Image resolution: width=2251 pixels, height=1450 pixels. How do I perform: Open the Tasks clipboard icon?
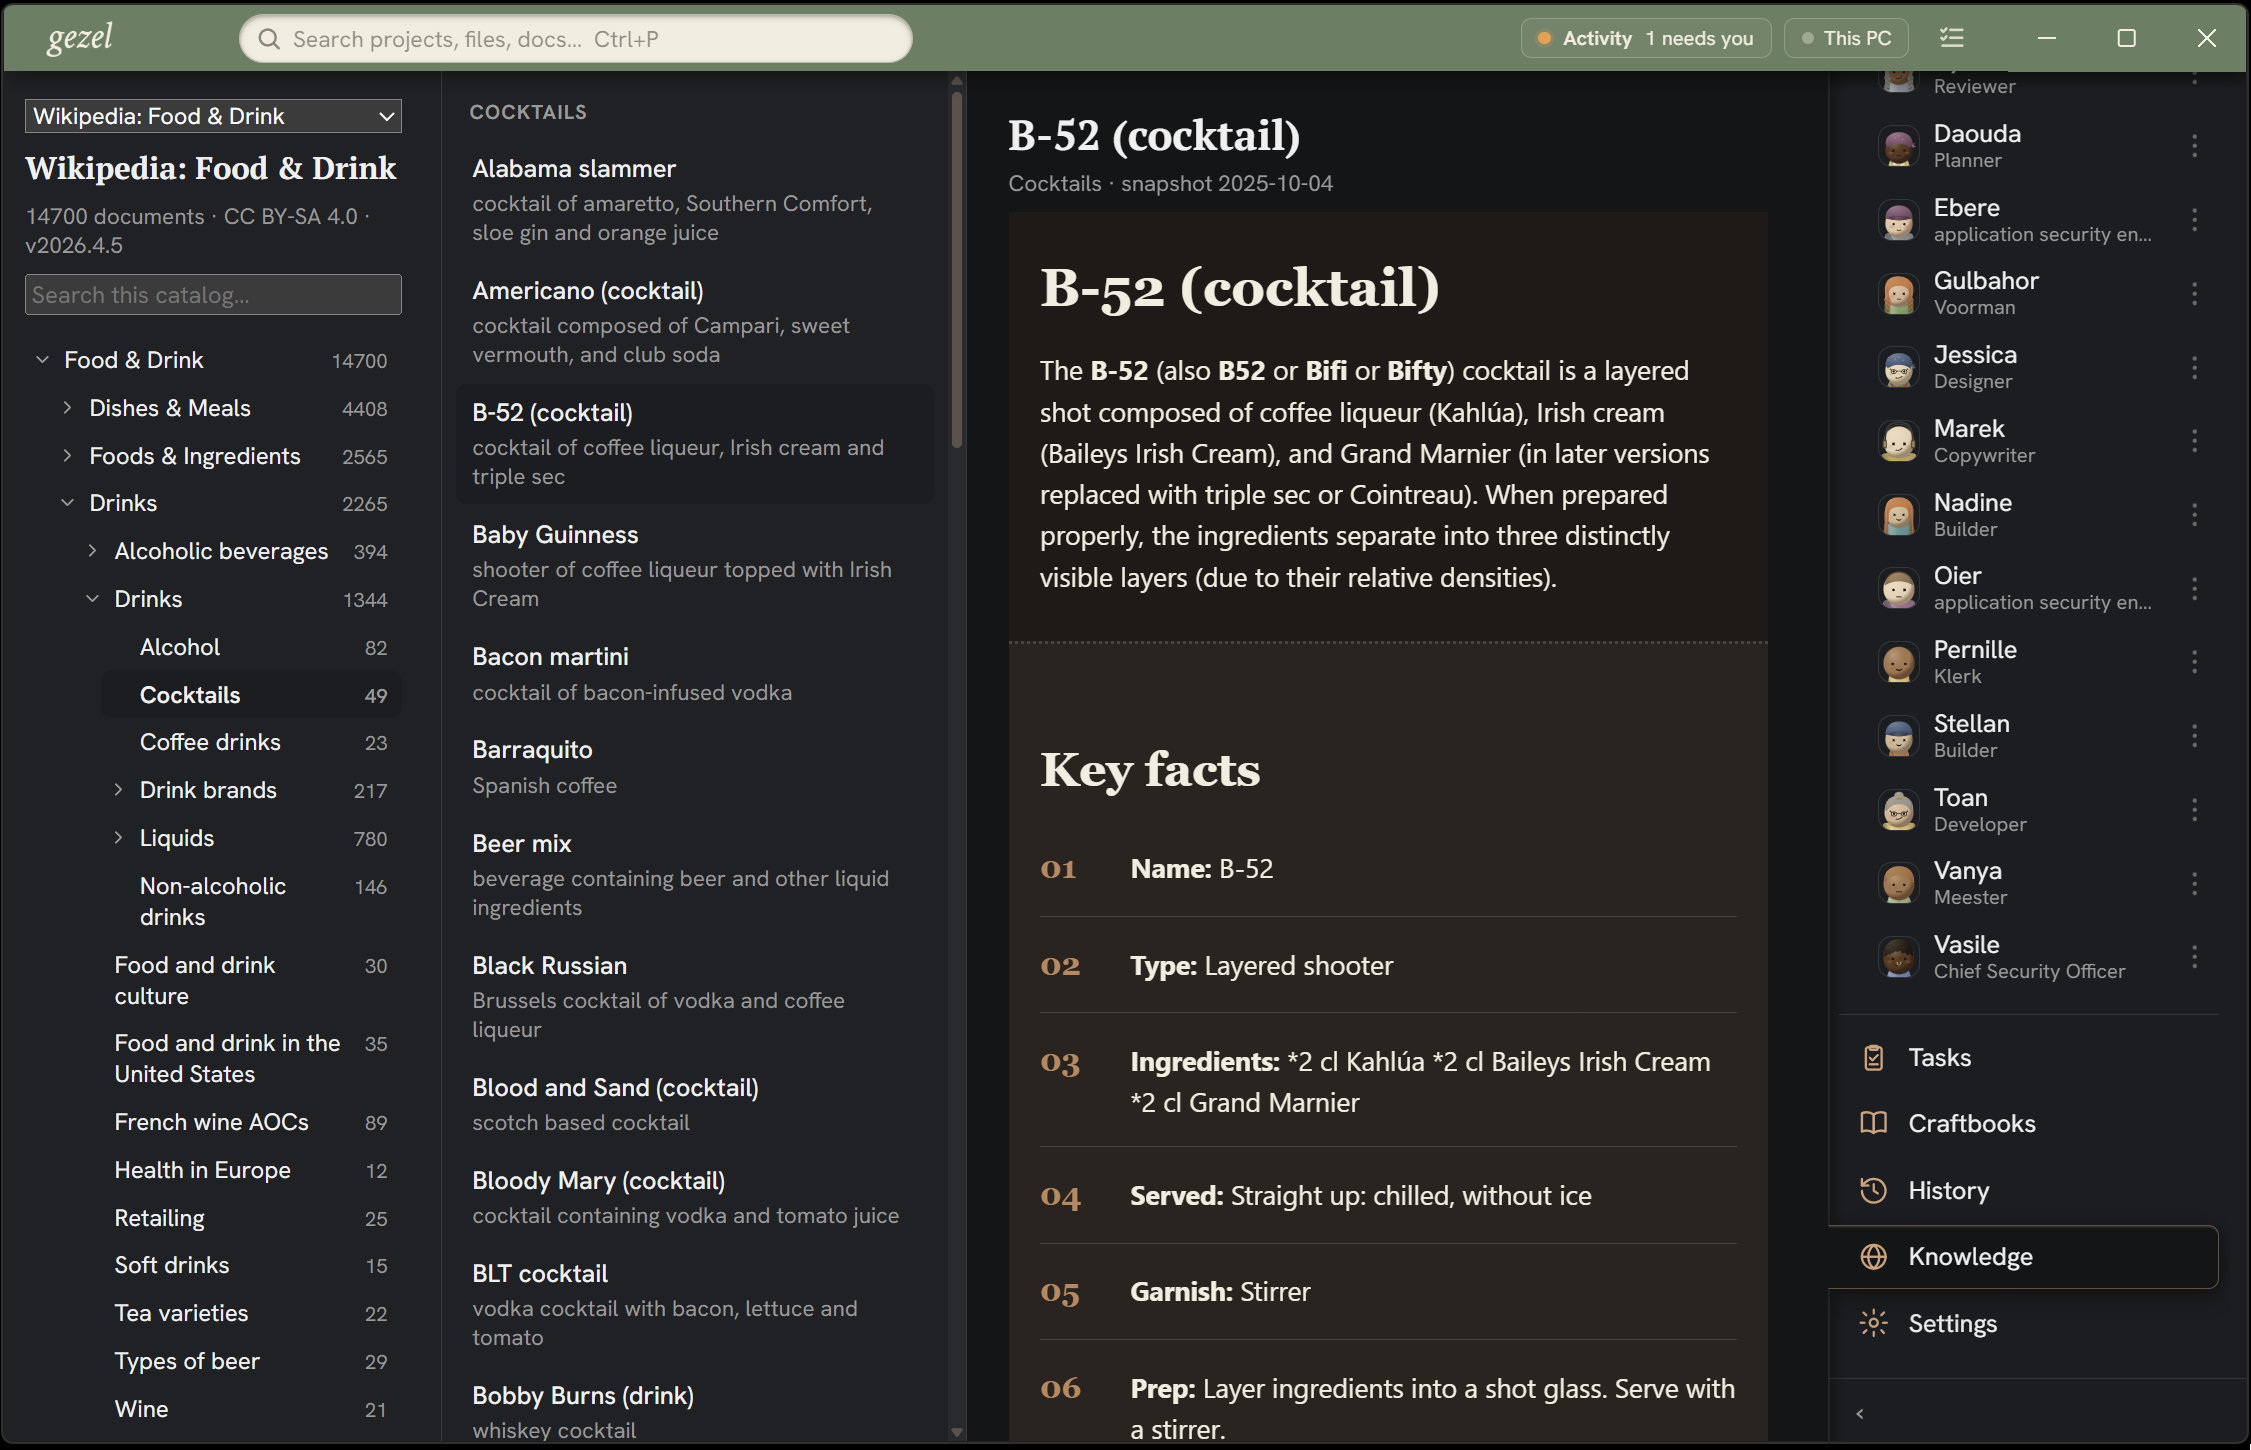tap(1873, 1057)
